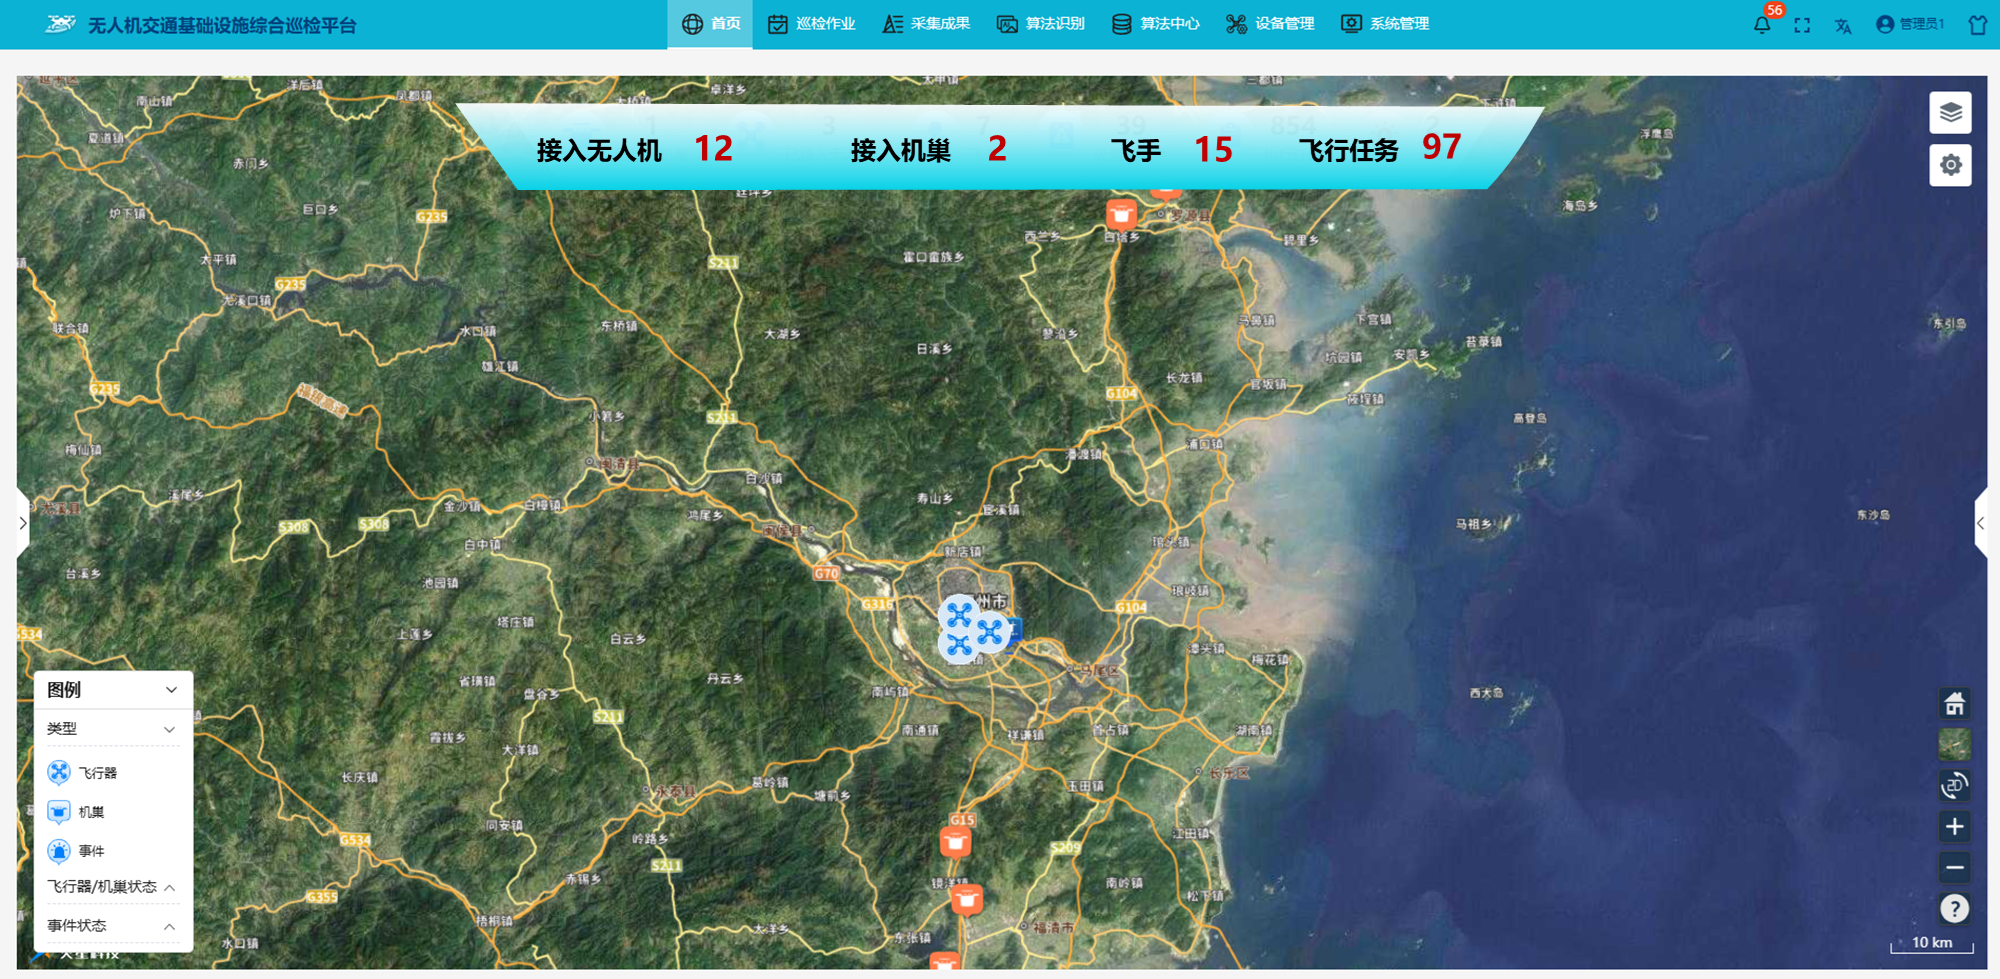Image resolution: width=2000 pixels, height=979 pixels.
Task: Open map settings gear icon
Action: [1950, 165]
